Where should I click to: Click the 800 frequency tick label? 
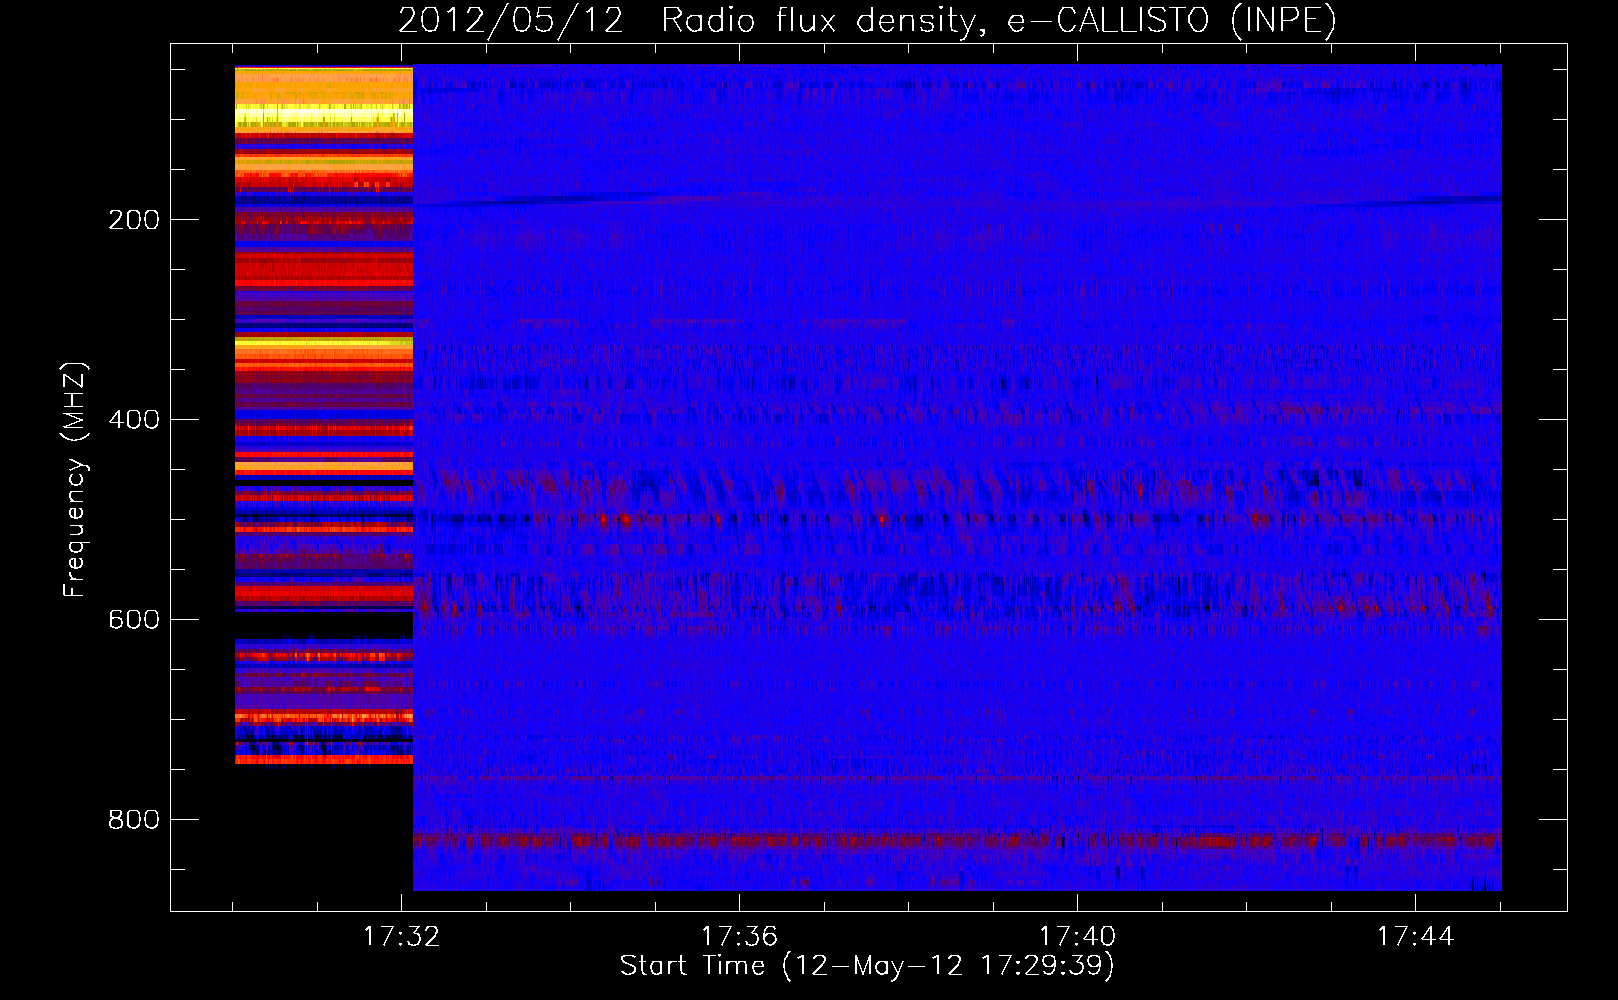click(x=134, y=820)
